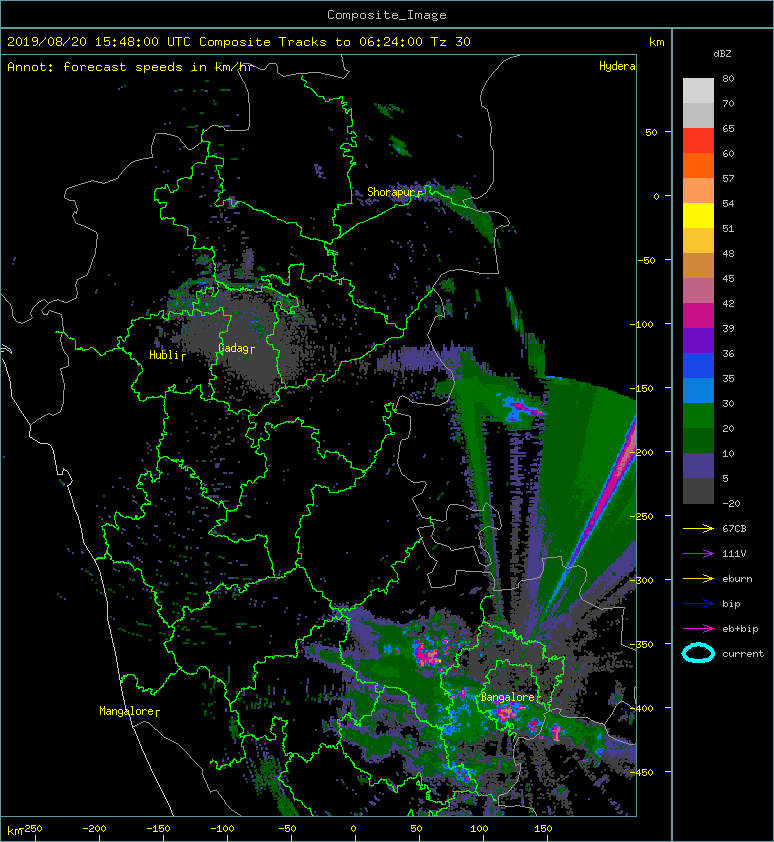Click the 2019/08/20 15:48:00 UTC timestamp

99,42
